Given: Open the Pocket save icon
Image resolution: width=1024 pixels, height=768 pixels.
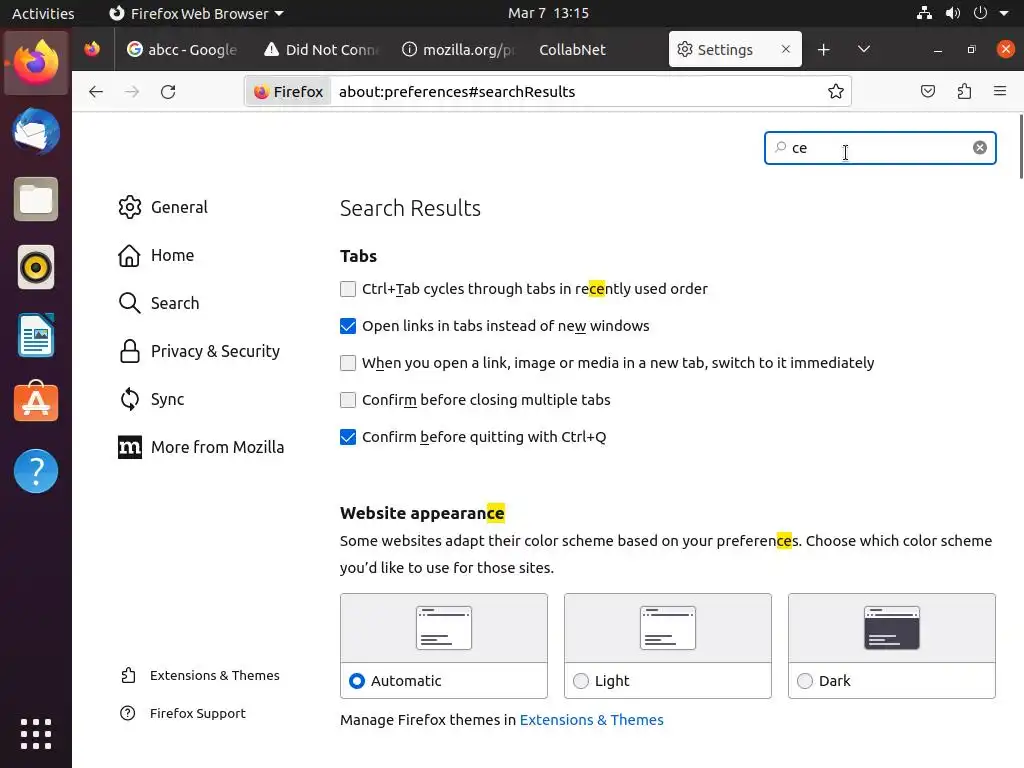Looking at the screenshot, I should coord(928,92).
